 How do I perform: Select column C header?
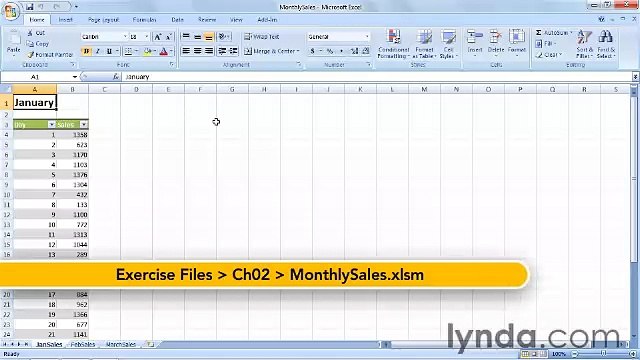click(104, 89)
